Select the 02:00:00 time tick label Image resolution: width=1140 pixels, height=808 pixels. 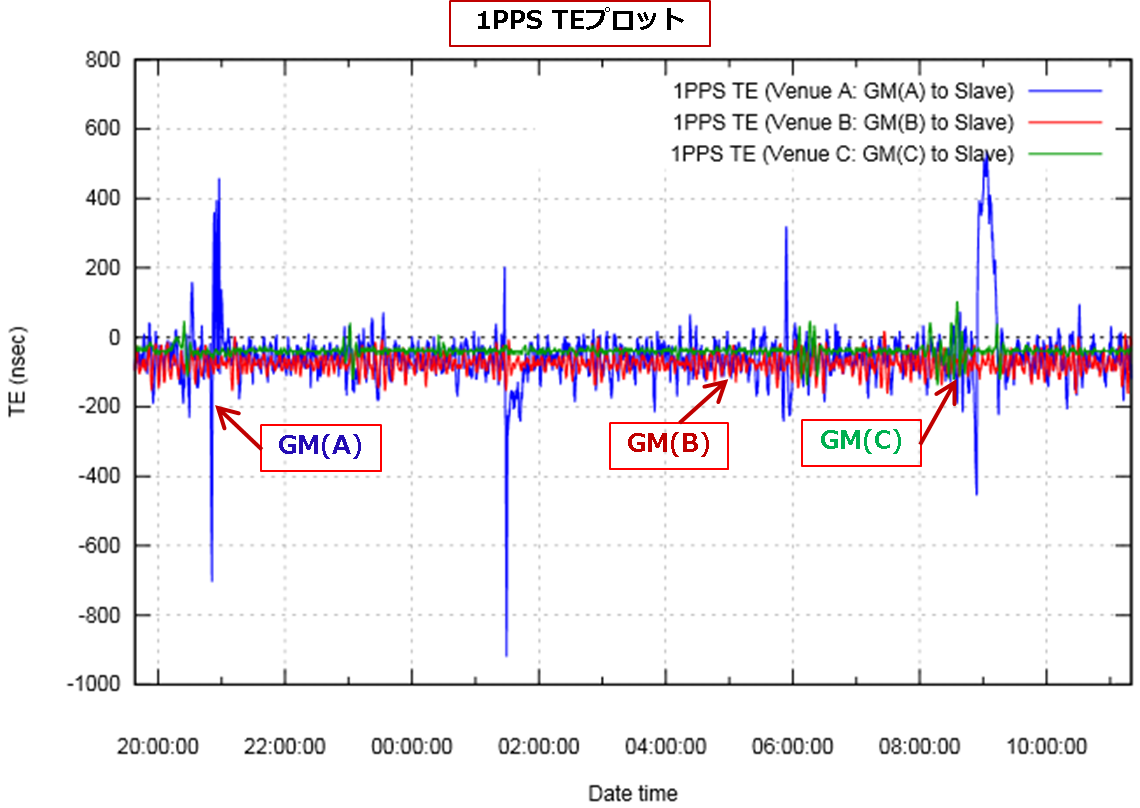(538, 747)
